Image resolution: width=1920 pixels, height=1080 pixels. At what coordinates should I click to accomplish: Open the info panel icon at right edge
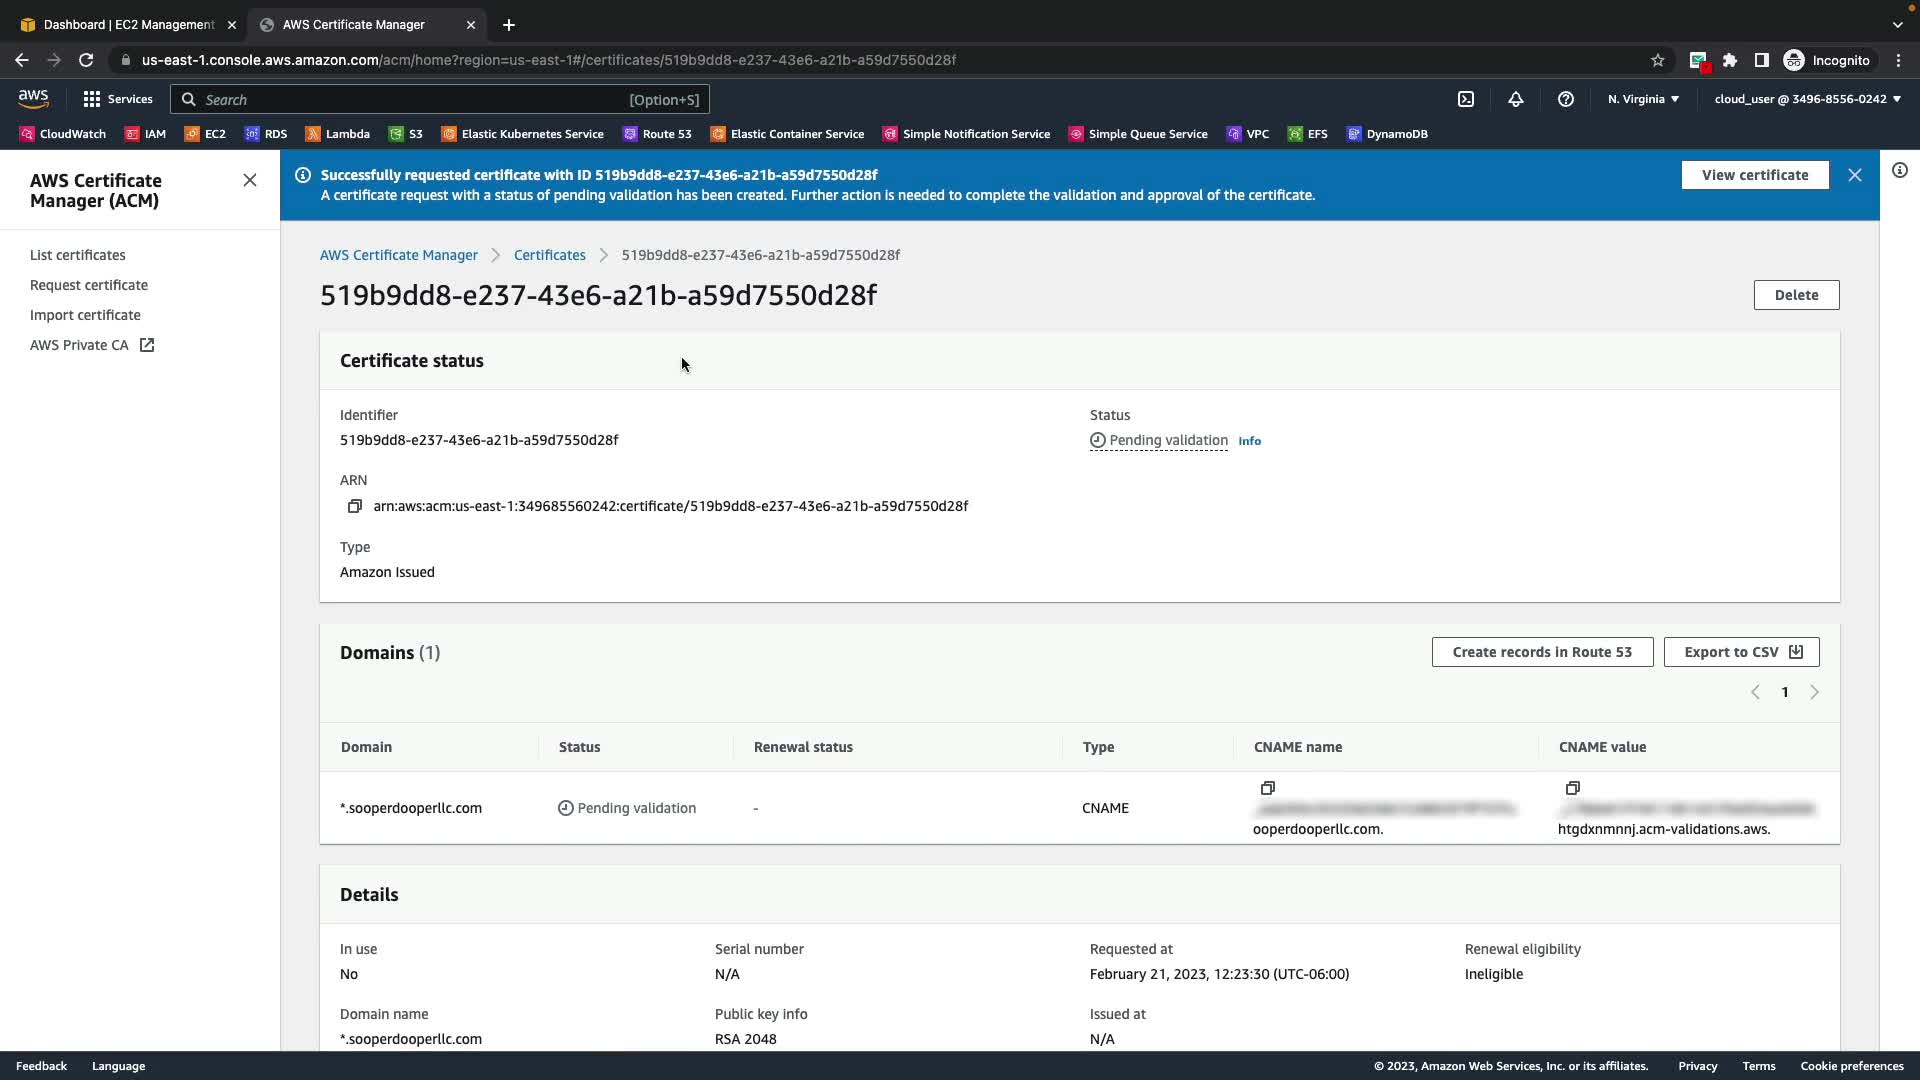[1899, 170]
